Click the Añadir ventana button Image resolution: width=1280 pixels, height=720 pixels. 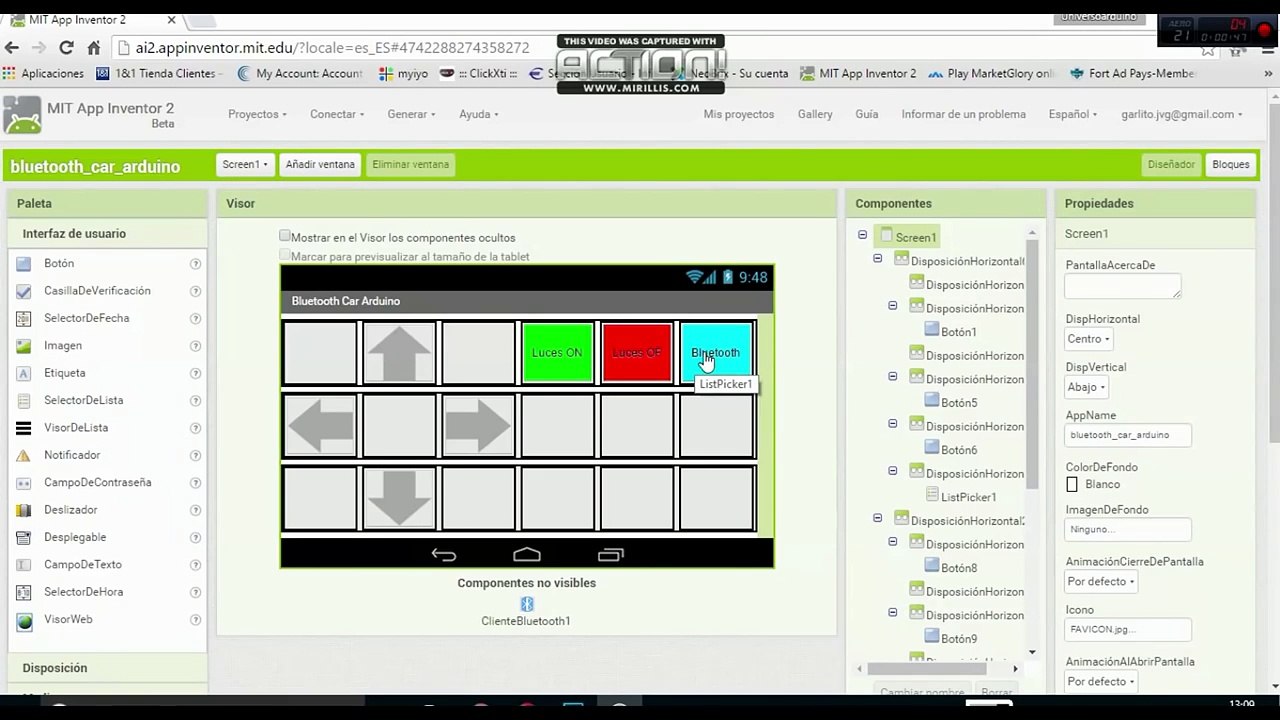point(320,164)
